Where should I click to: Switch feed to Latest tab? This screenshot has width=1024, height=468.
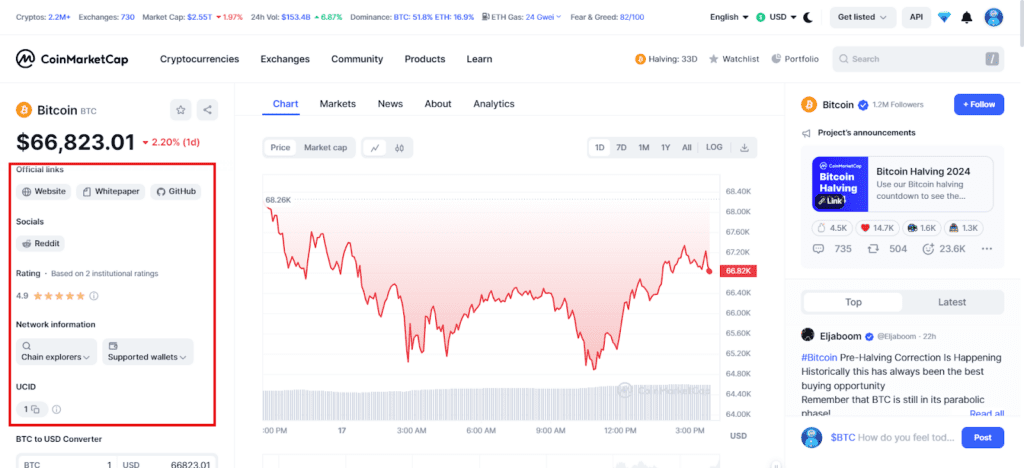[x=952, y=302]
